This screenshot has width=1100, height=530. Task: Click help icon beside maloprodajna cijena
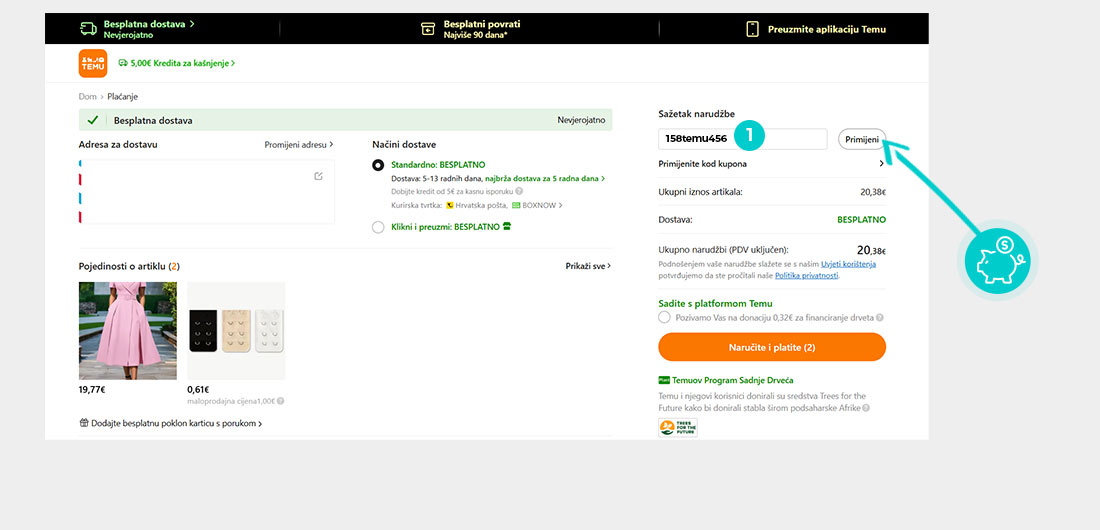[281, 402]
